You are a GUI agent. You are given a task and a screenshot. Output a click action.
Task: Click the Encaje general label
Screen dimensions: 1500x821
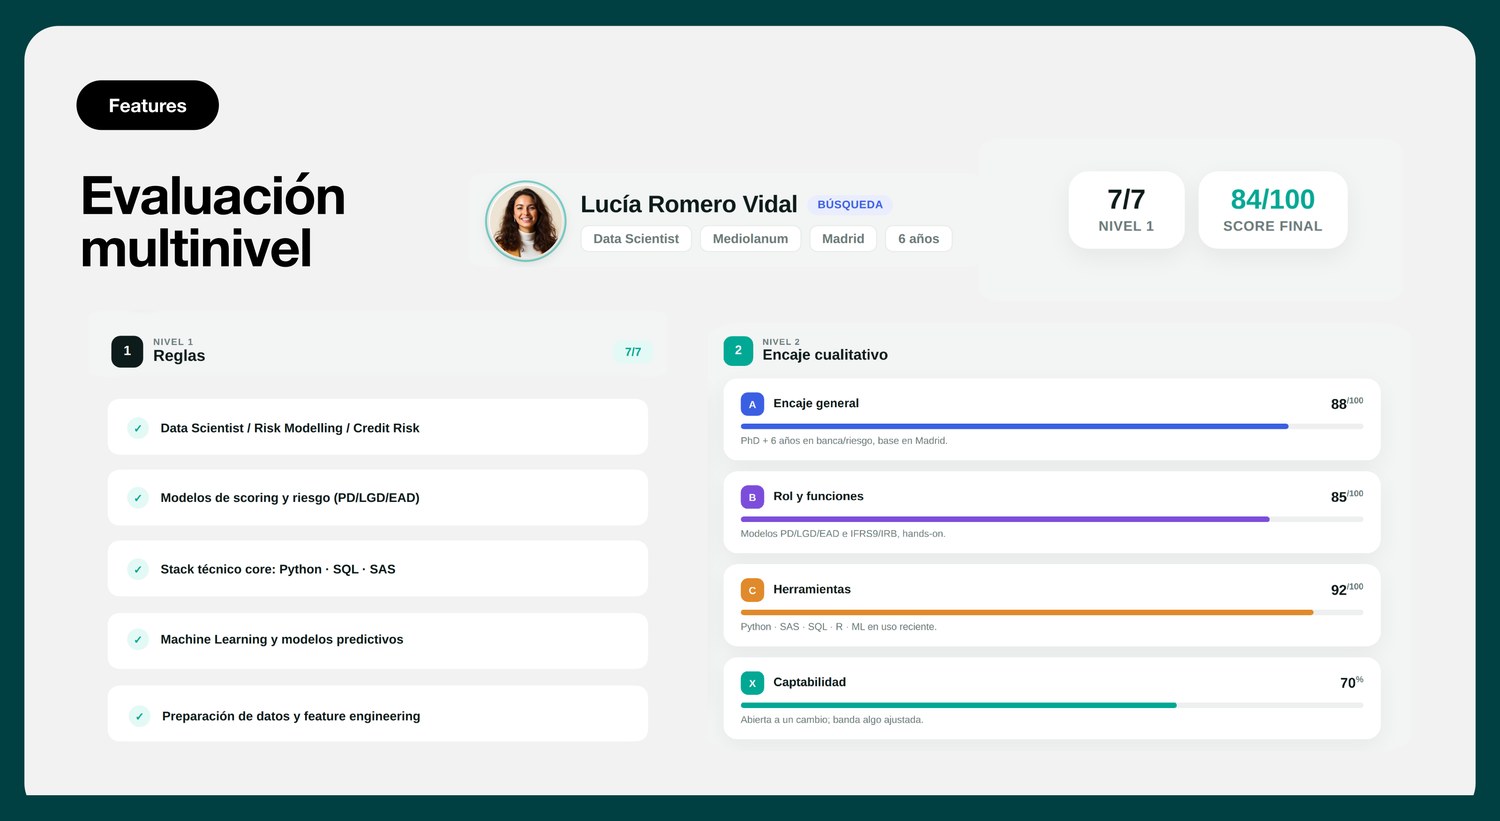(x=816, y=403)
